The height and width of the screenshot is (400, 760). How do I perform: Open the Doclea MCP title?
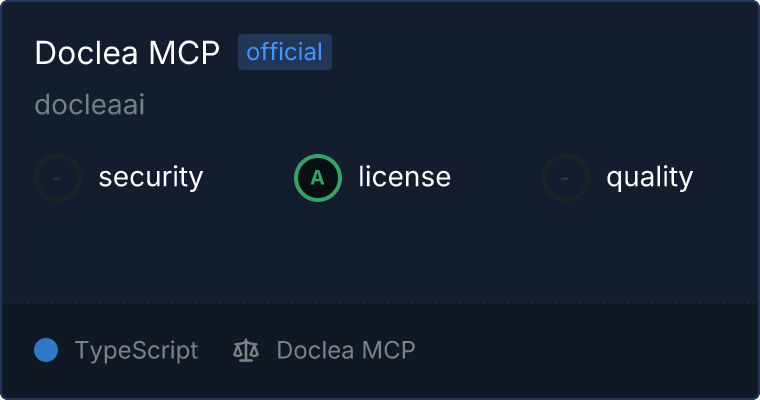click(x=127, y=52)
